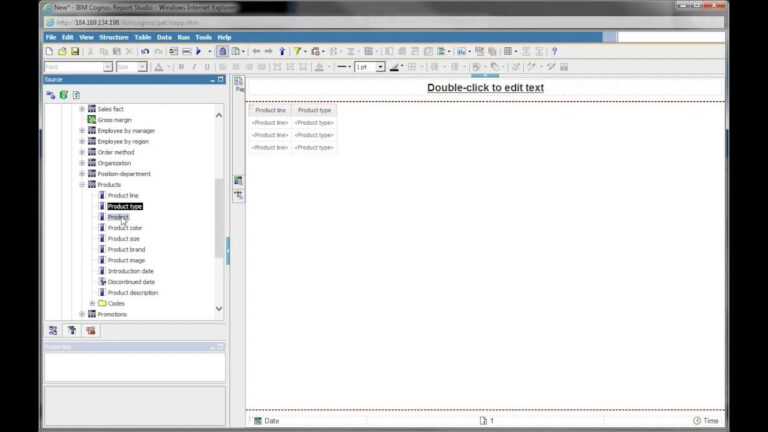Viewport: 768px width, 432px height.
Task: Click the document icon in Source pane toolbar
Action: pyautogui.click(x=76, y=95)
